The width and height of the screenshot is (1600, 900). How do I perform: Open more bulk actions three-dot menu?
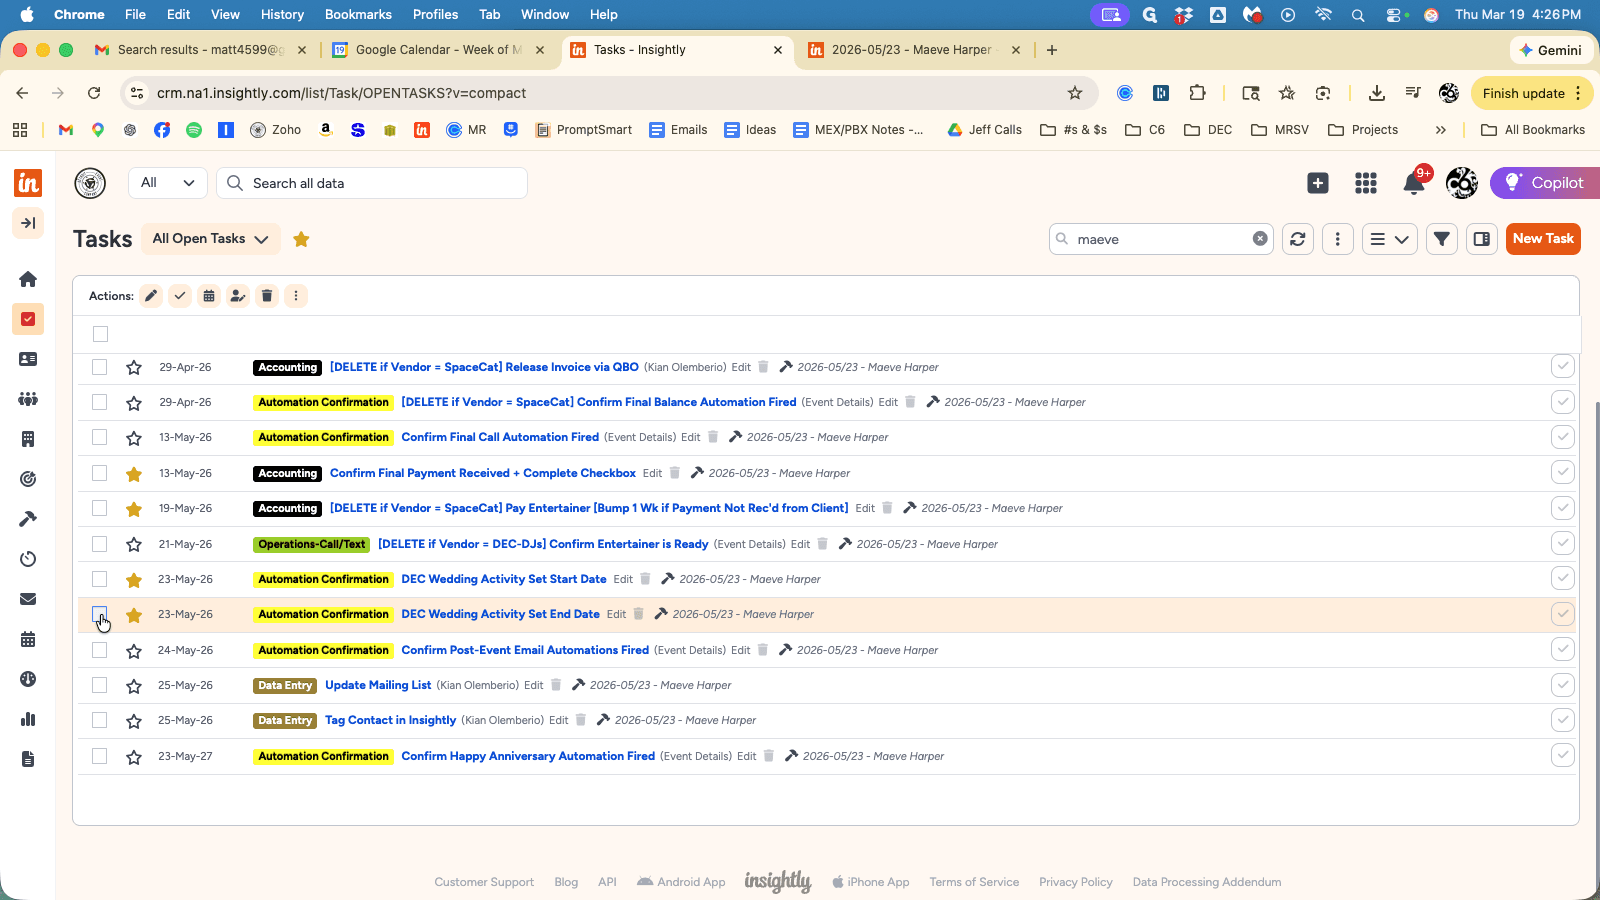click(x=296, y=296)
